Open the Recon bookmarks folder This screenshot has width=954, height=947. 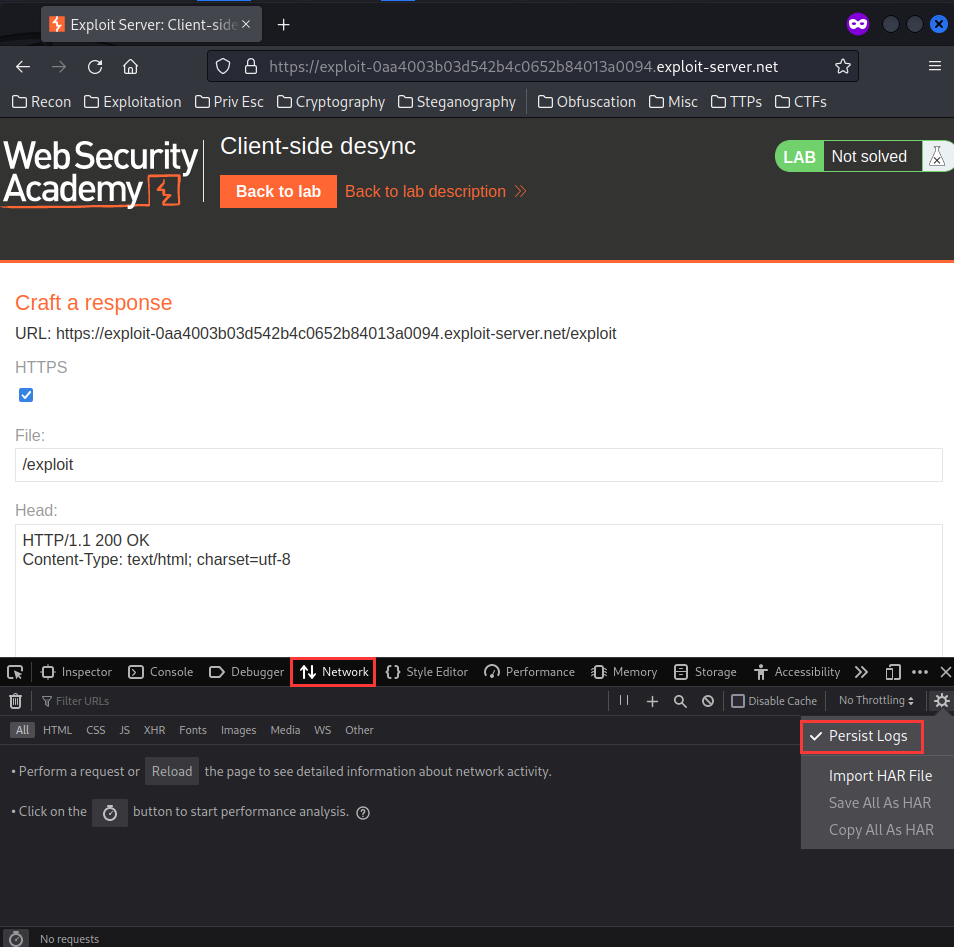pyautogui.click(x=41, y=102)
